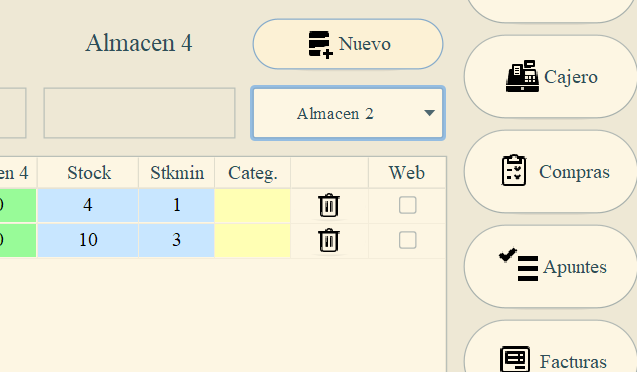Select yellow category cell in first row

coord(252,205)
